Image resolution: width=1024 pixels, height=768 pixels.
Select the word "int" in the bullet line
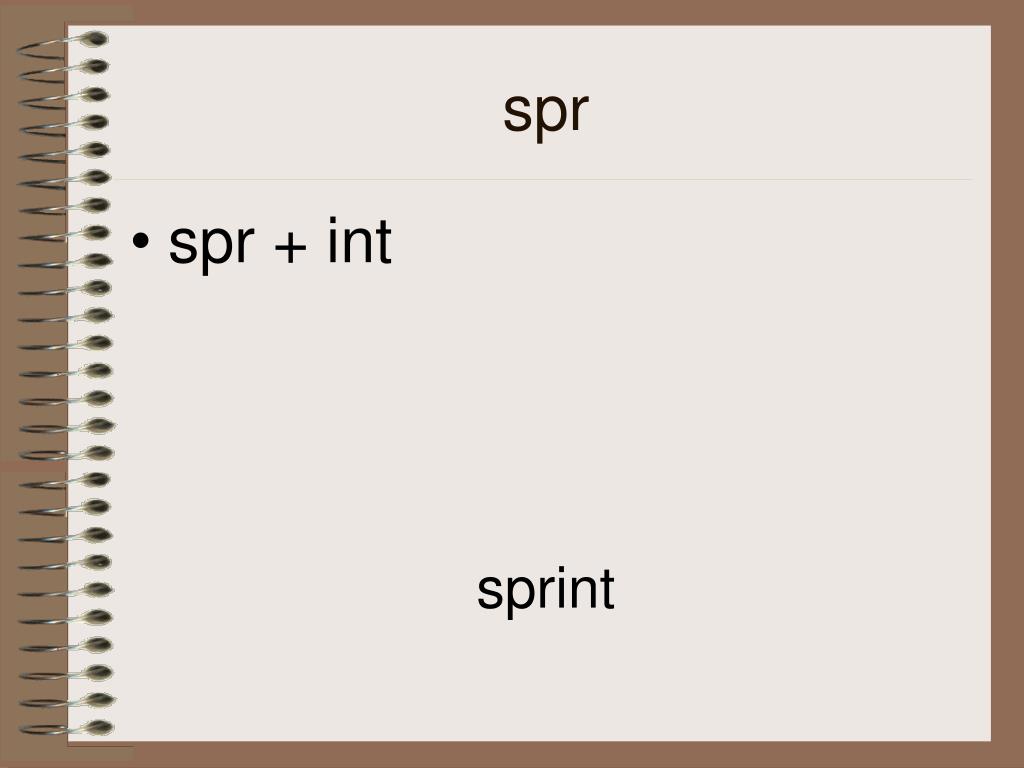pyautogui.click(x=359, y=240)
